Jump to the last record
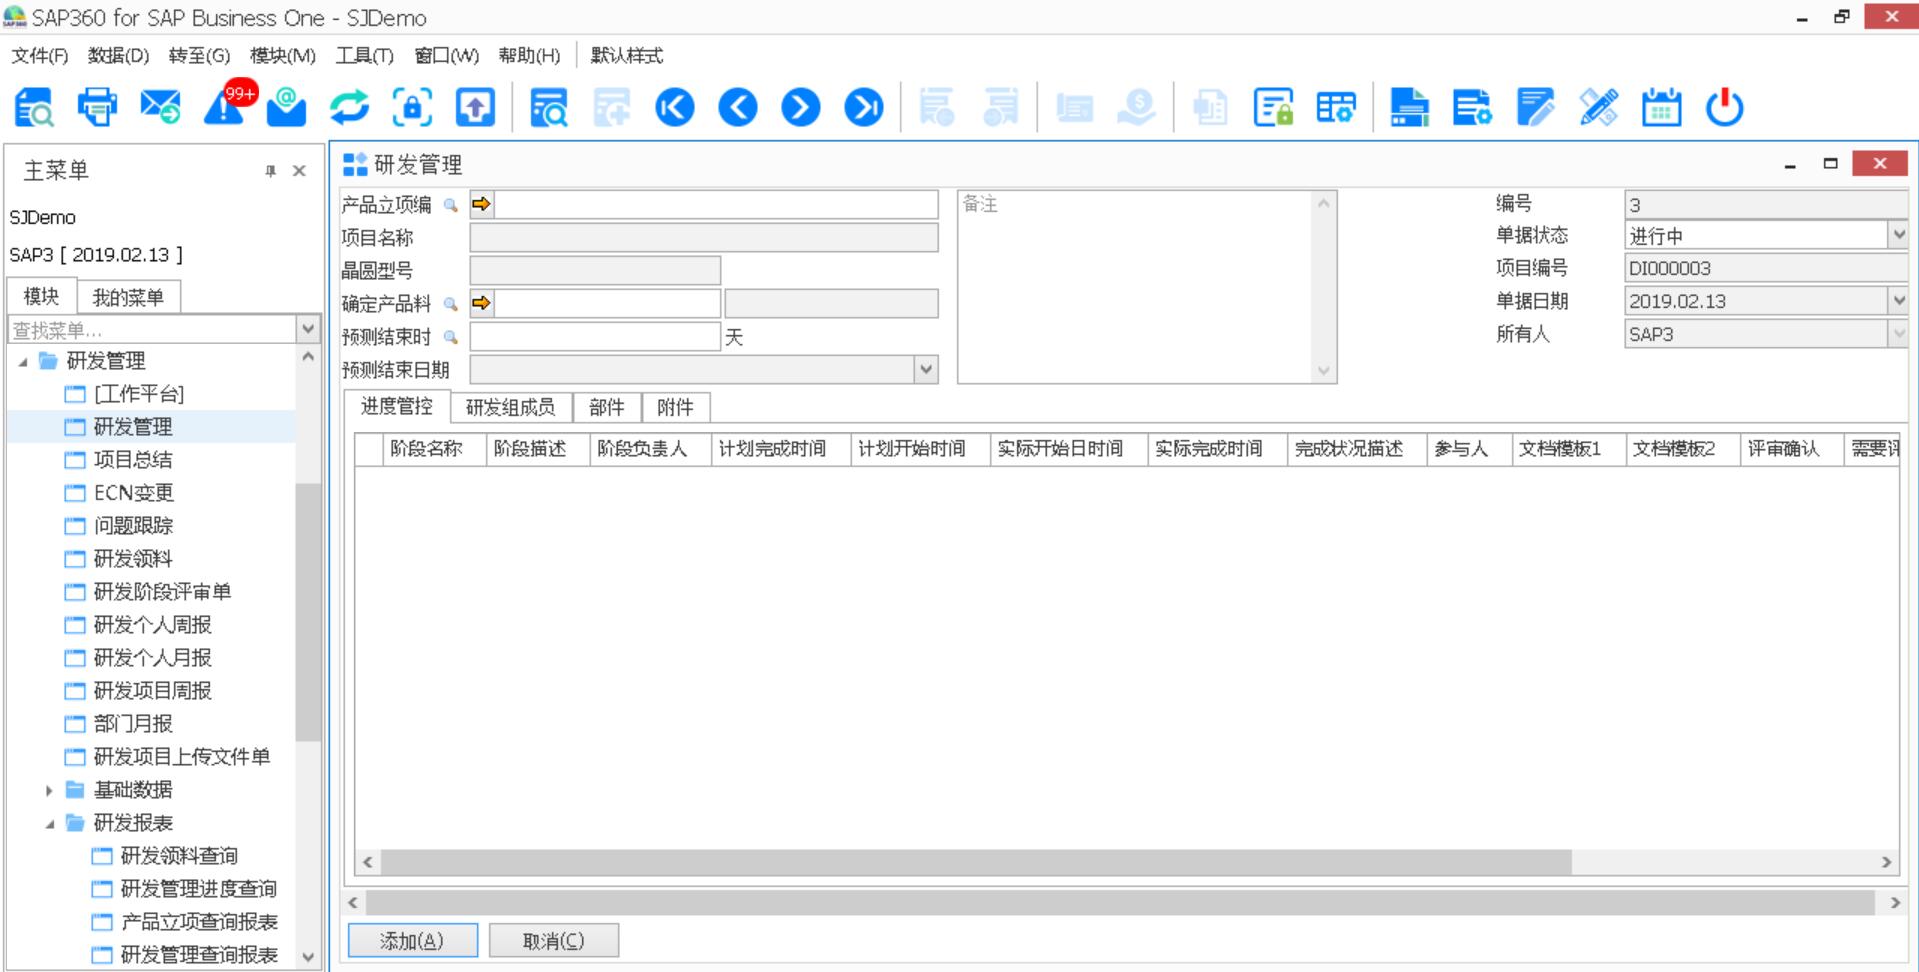Screen dimensions: 1919x972 click(864, 107)
